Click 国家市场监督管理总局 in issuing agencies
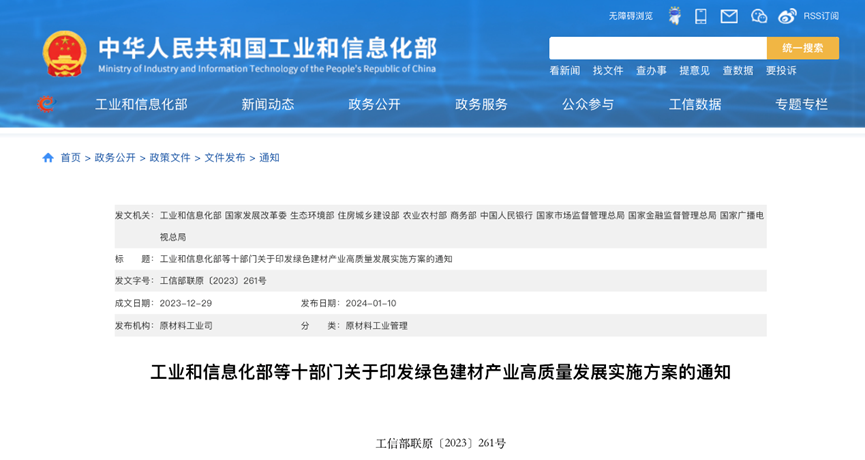 [x=580, y=215]
